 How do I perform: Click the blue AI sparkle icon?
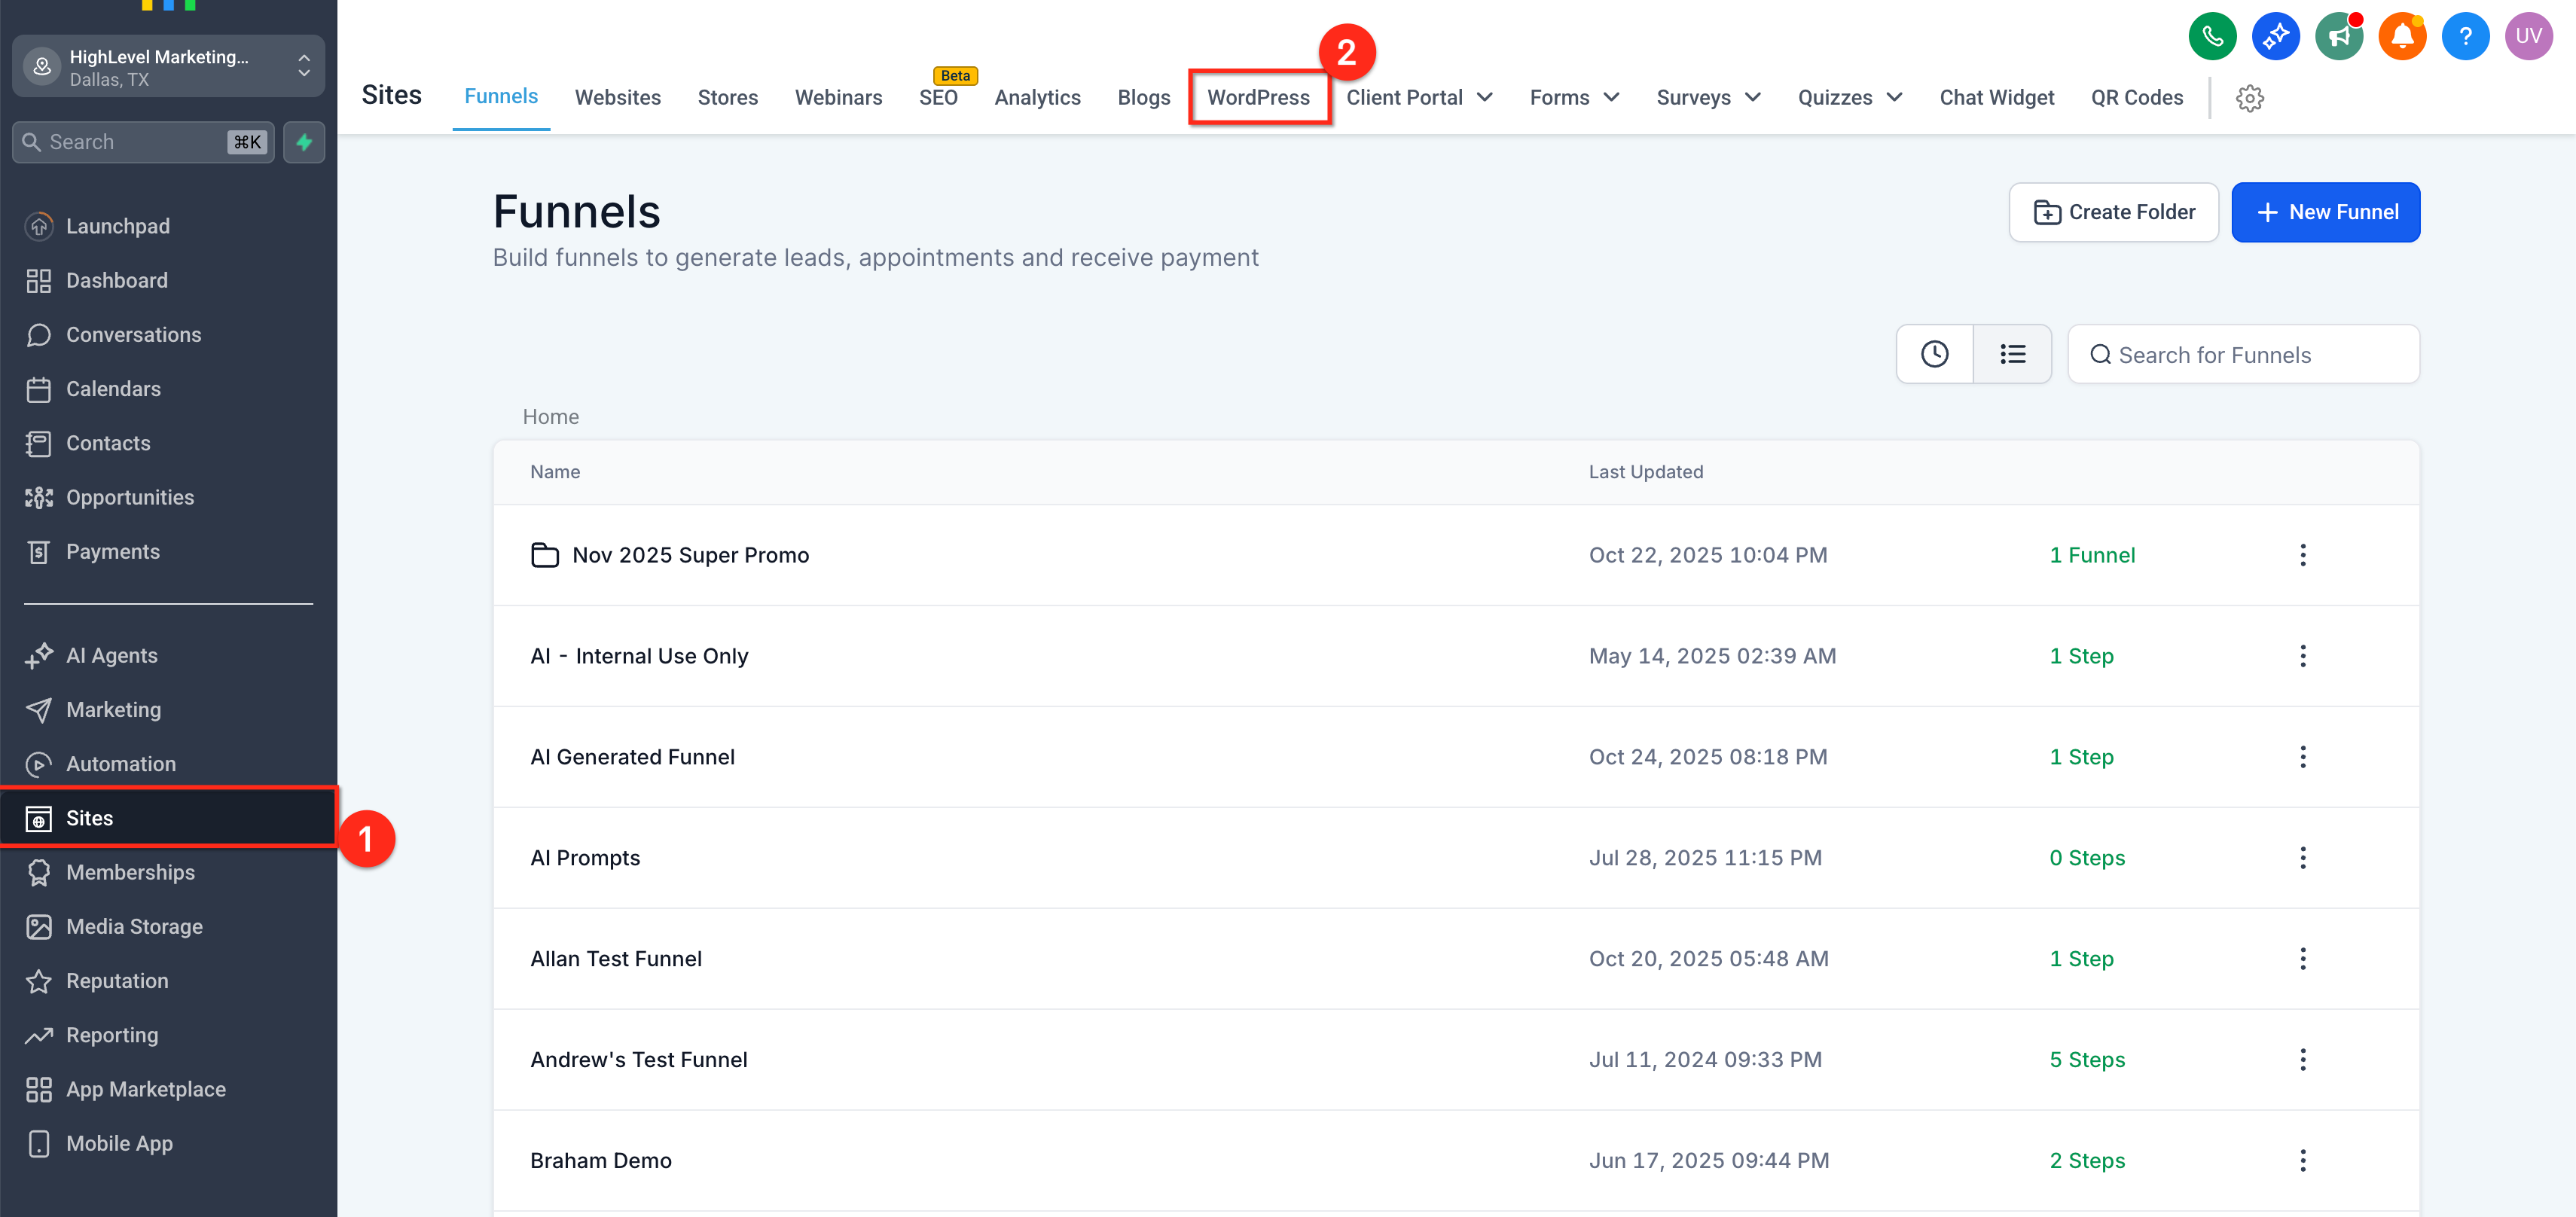point(2275,37)
